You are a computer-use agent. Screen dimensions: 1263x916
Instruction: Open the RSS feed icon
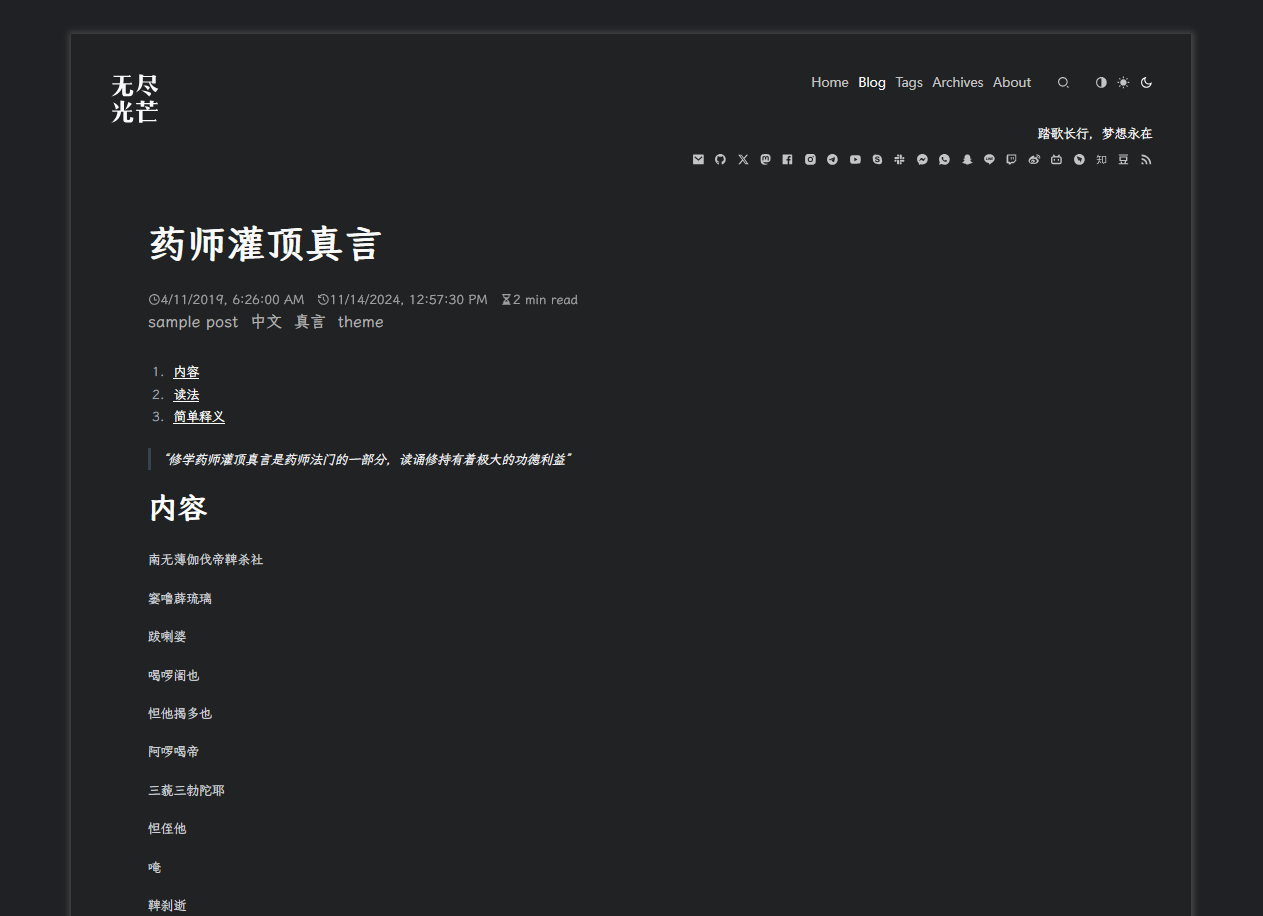point(1146,160)
